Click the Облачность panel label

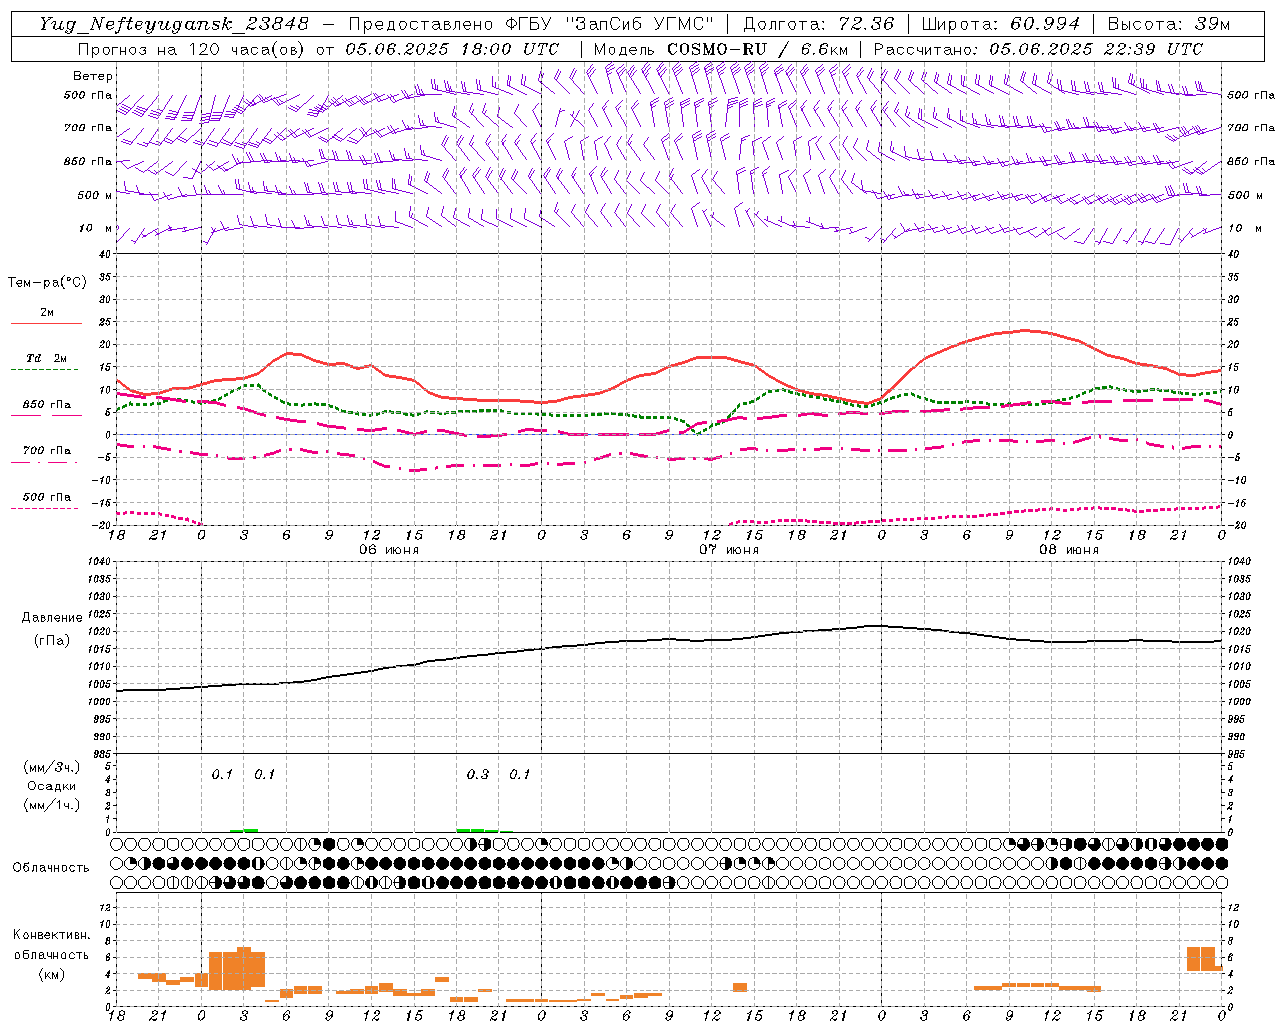click(x=51, y=868)
